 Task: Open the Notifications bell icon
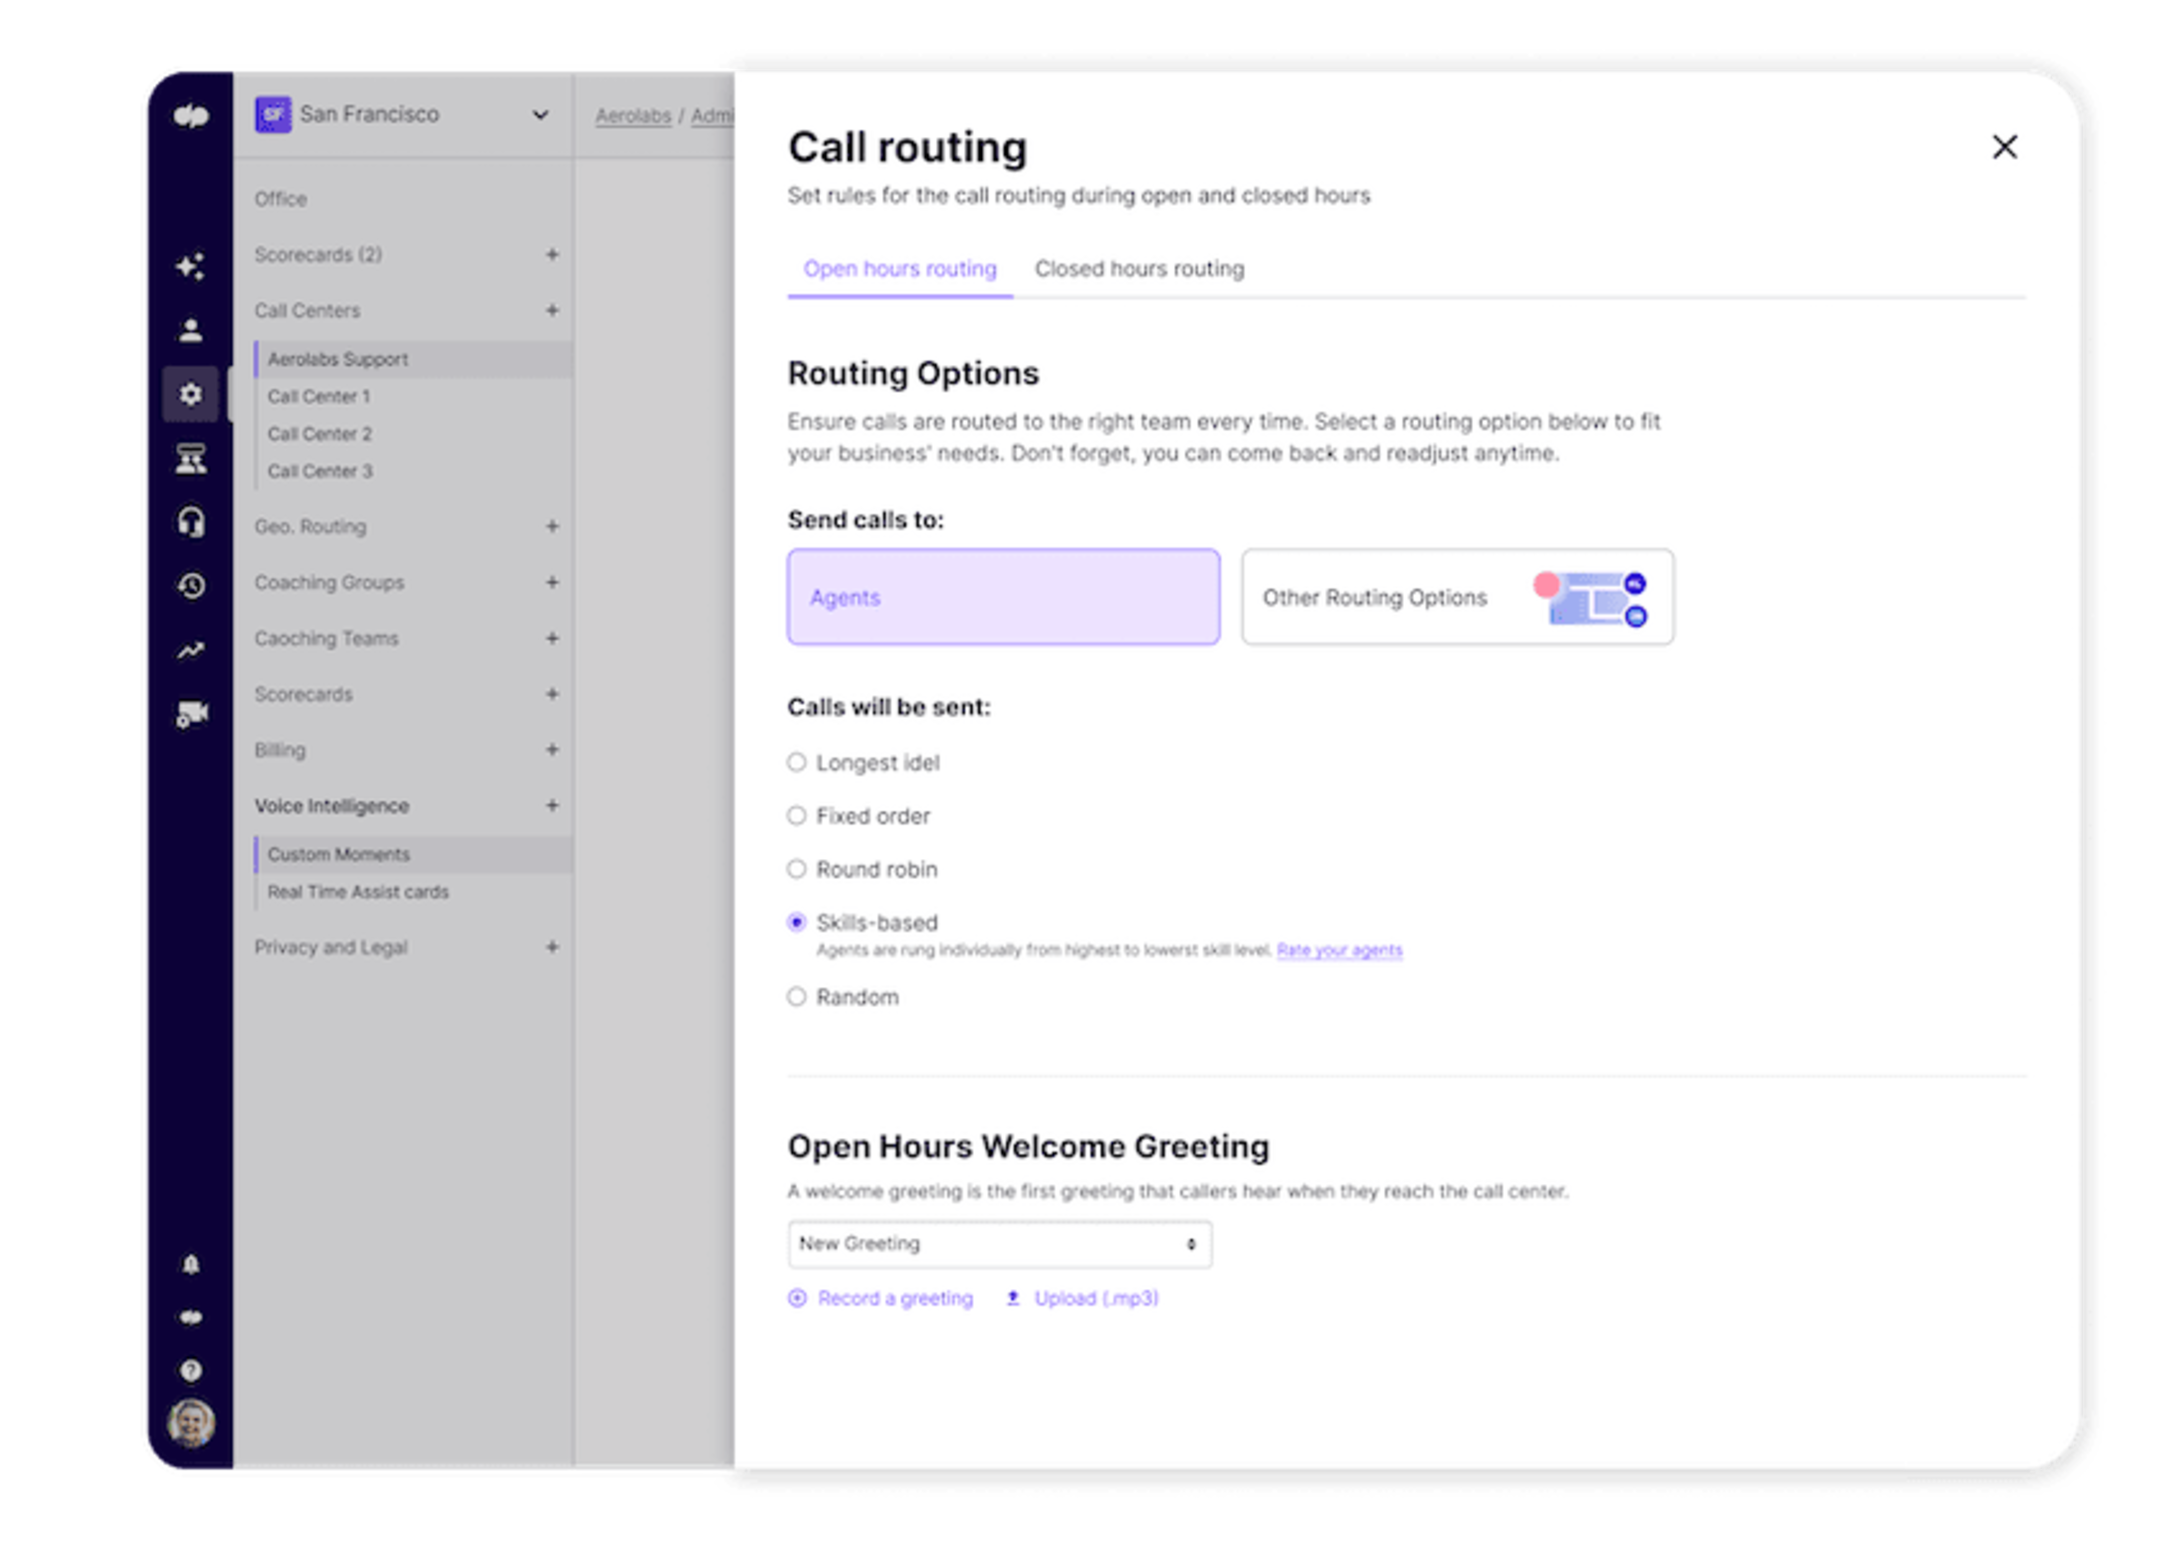coord(191,1263)
